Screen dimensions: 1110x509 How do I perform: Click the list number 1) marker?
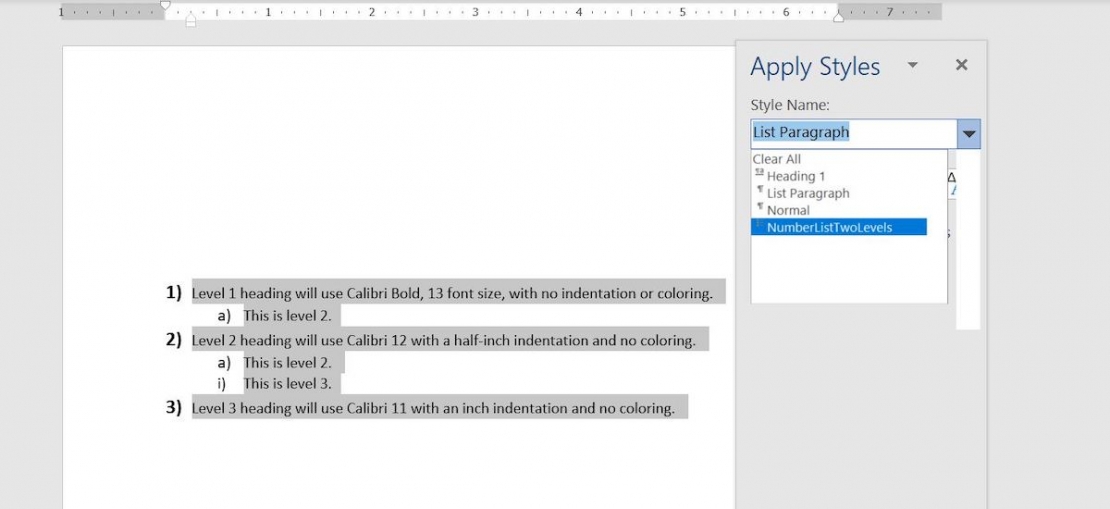(174, 292)
